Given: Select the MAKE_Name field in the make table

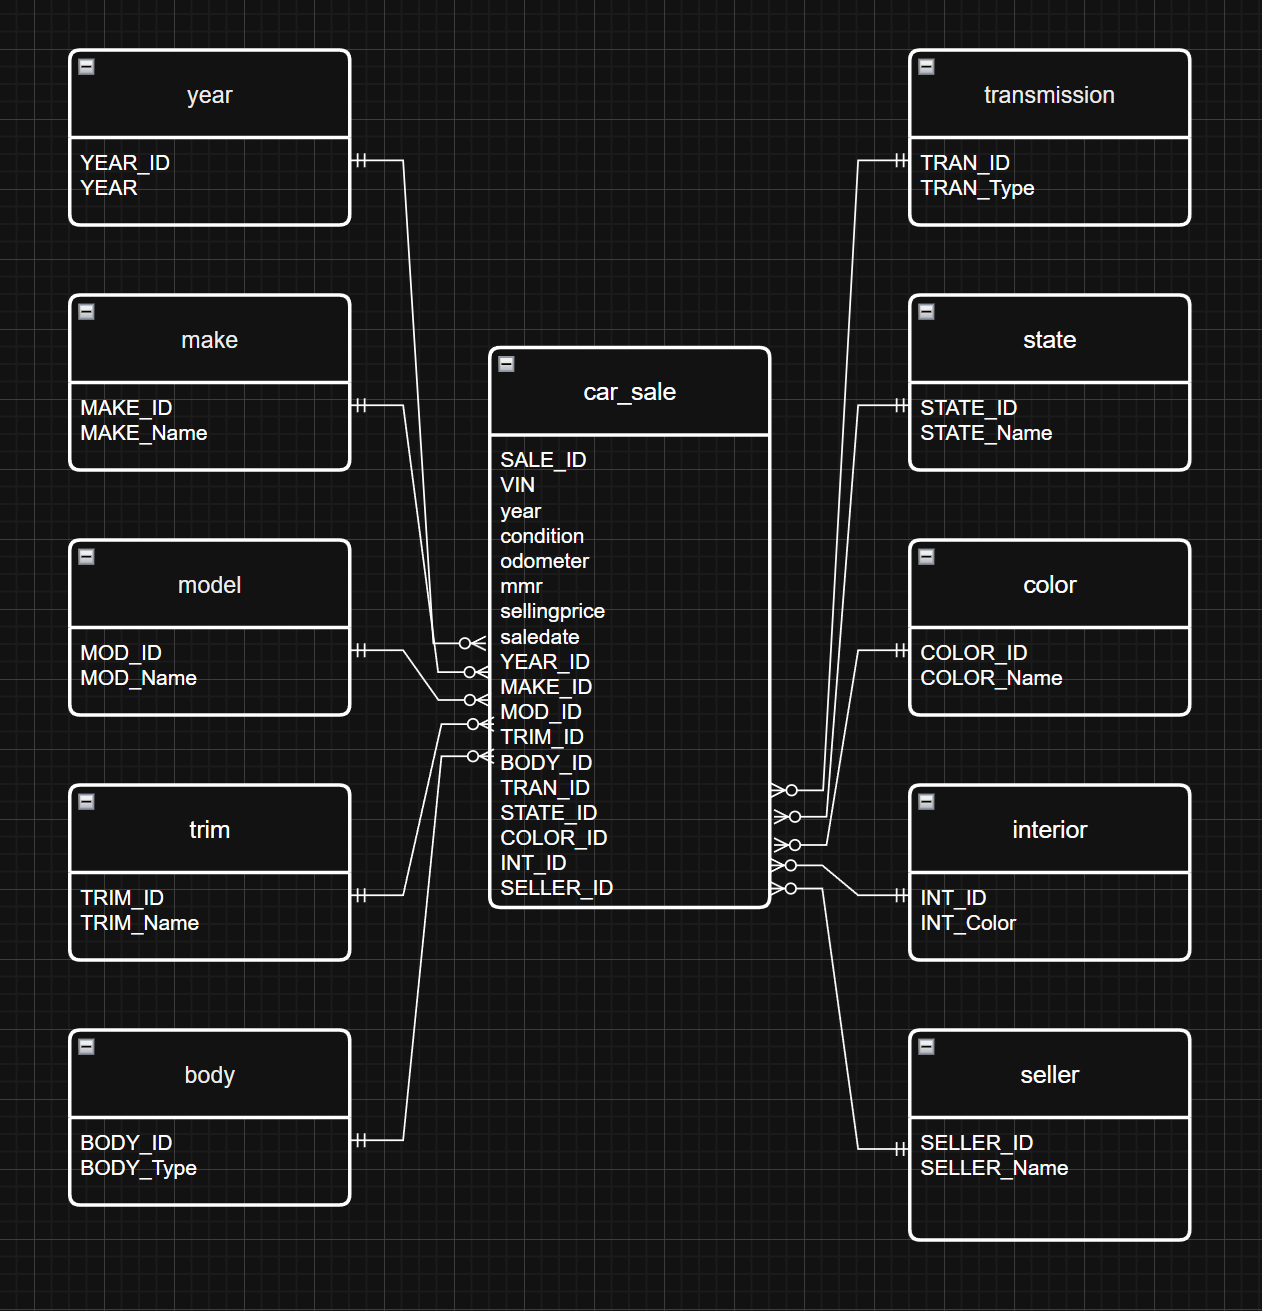Looking at the screenshot, I should [143, 433].
